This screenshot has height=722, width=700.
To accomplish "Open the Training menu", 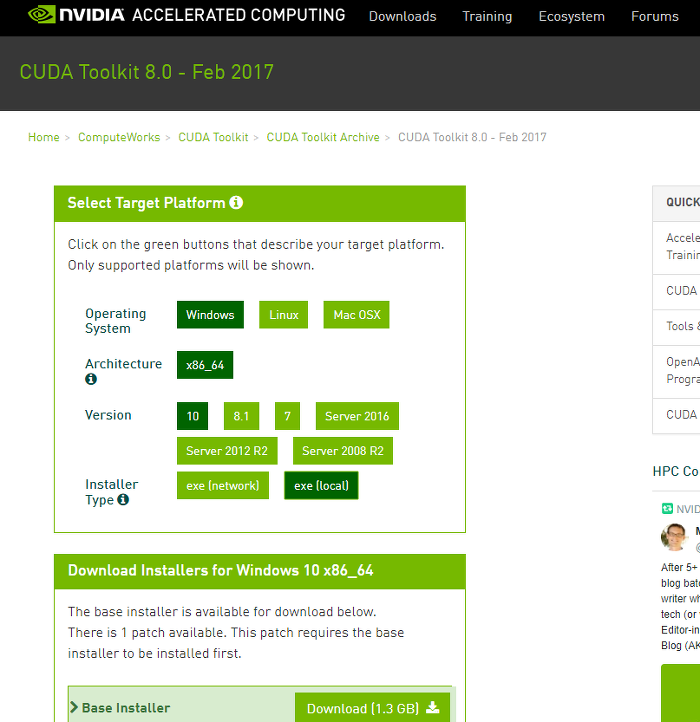I will pos(487,17).
